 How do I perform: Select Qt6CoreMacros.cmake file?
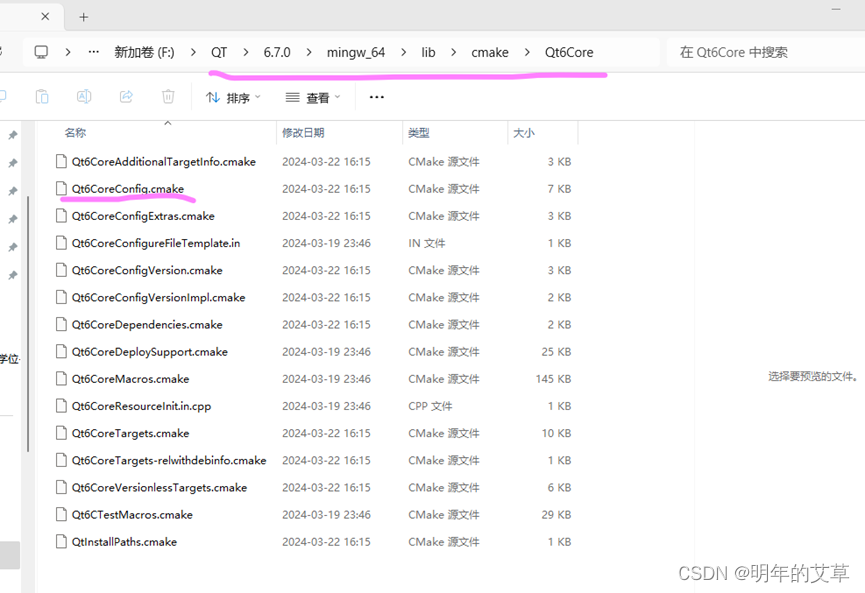pos(130,378)
